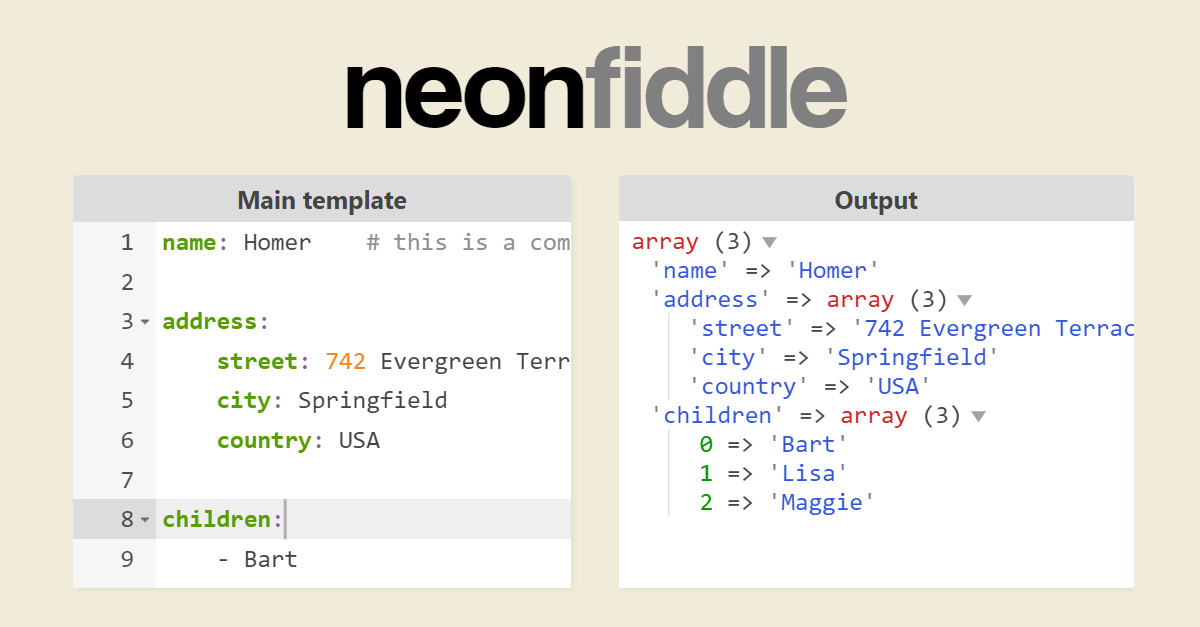The width and height of the screenshot is (1200, 627).
Task: Click the 'country: USA' line in editor
Action: tap(364, 440)
